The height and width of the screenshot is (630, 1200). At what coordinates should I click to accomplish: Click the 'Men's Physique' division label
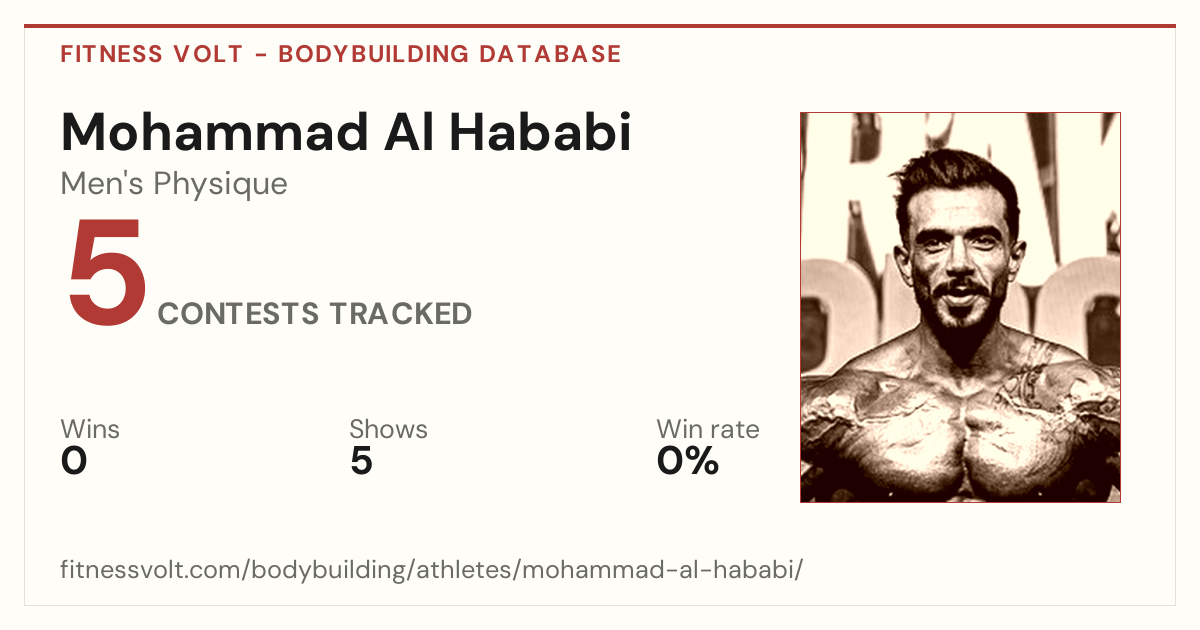(174, 184)
